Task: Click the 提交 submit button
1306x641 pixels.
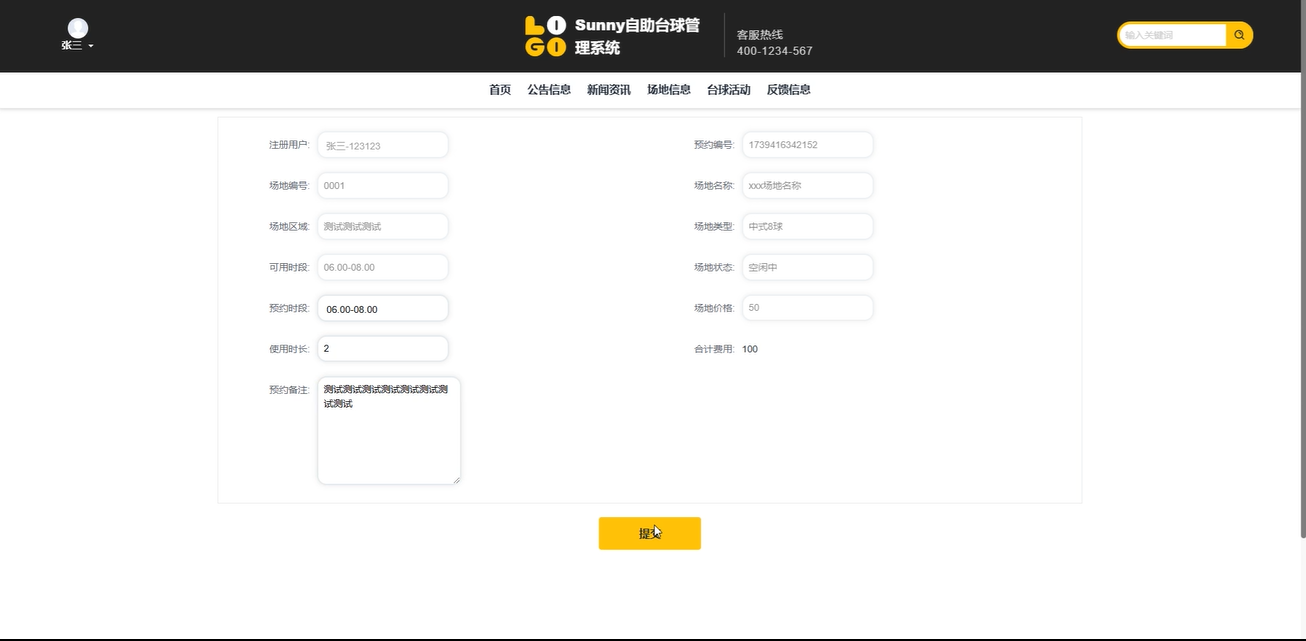Action: click(650, 533)
